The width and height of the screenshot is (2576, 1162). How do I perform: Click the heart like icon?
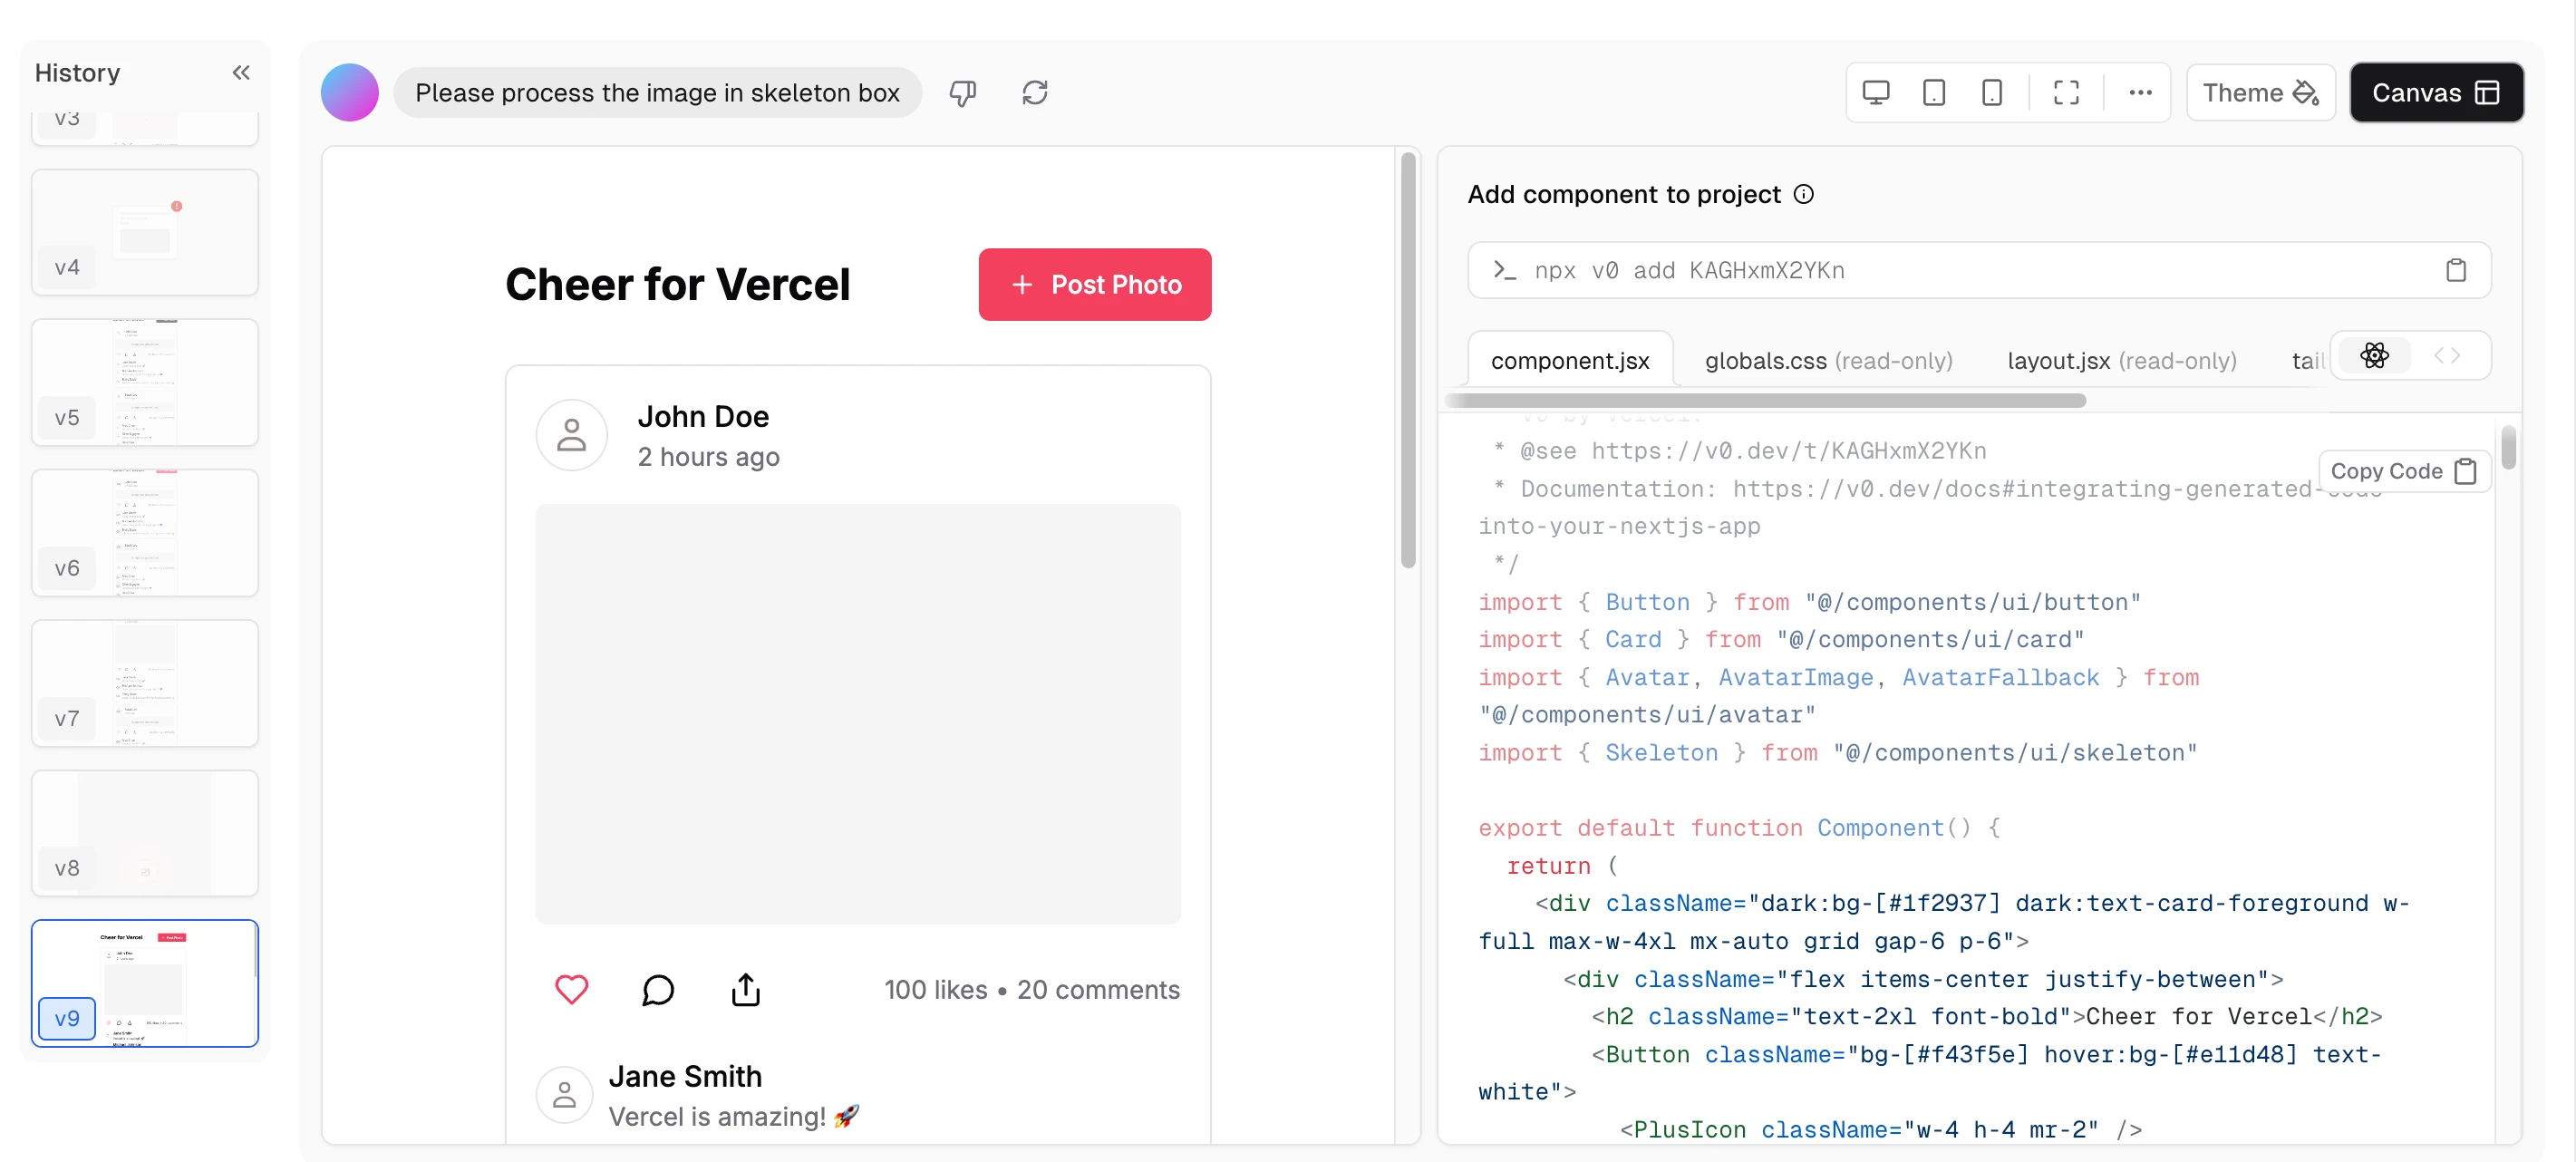click(x=572, y=990)
